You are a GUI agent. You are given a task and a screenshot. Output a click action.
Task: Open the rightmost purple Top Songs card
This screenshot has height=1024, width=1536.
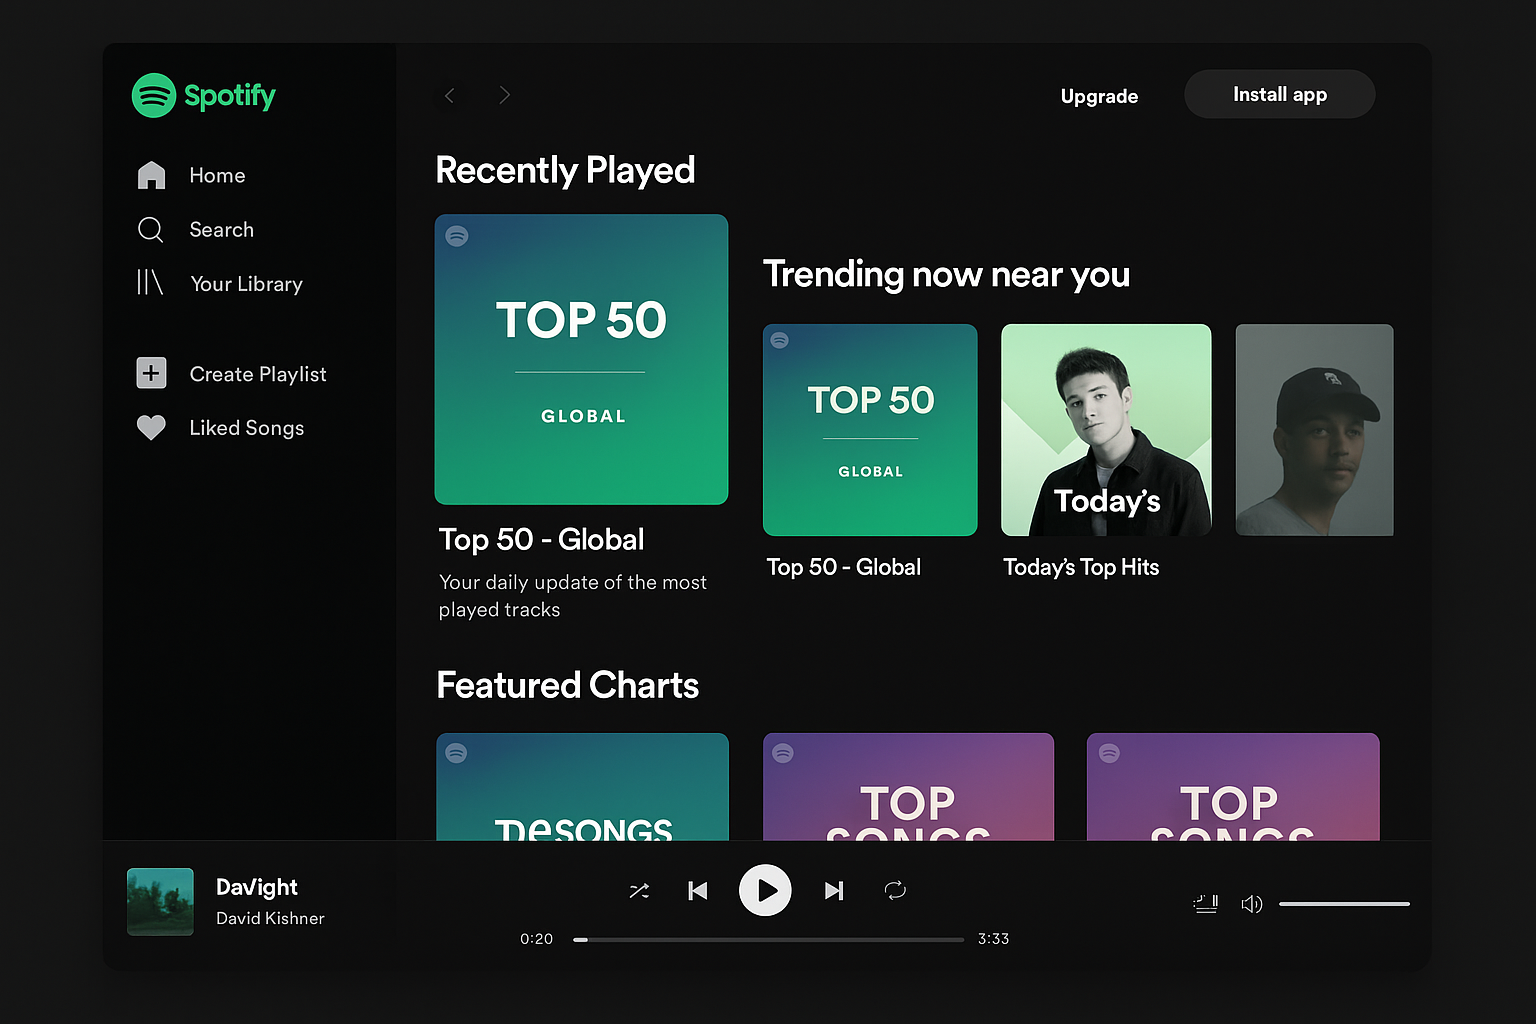click(x=1233, y=787)
